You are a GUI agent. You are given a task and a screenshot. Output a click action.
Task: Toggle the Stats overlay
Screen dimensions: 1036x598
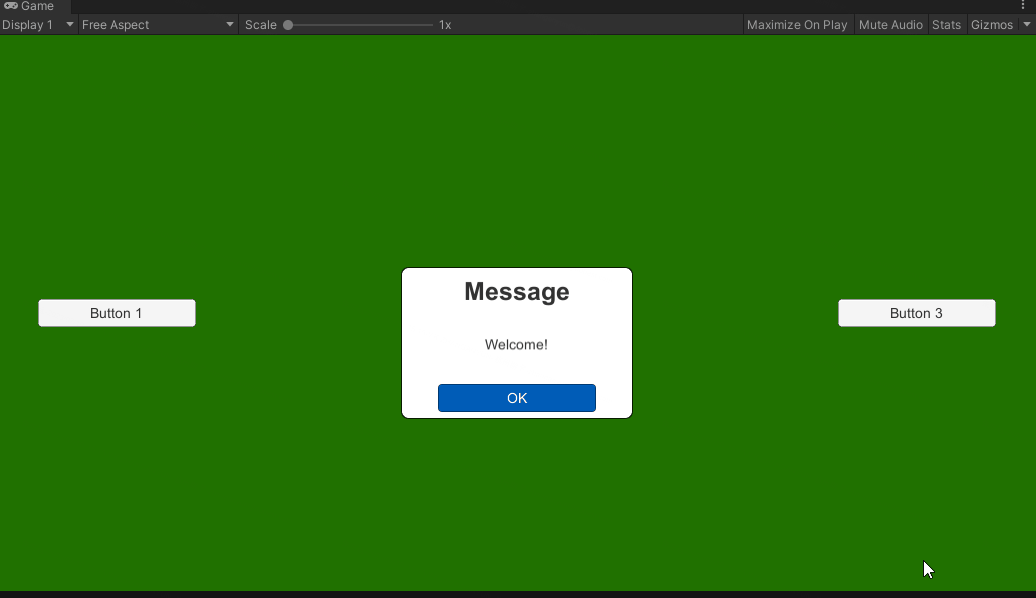click(946, 24)
